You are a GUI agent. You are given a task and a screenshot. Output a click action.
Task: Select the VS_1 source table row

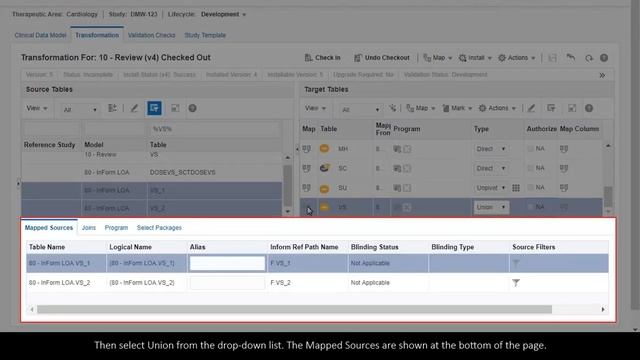pyautogui.click(x=152, y=190)
